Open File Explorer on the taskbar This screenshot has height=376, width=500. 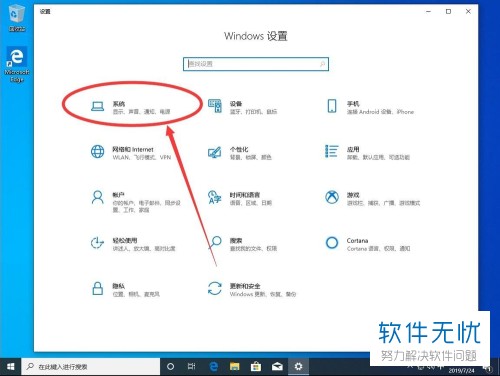[235, 367]
